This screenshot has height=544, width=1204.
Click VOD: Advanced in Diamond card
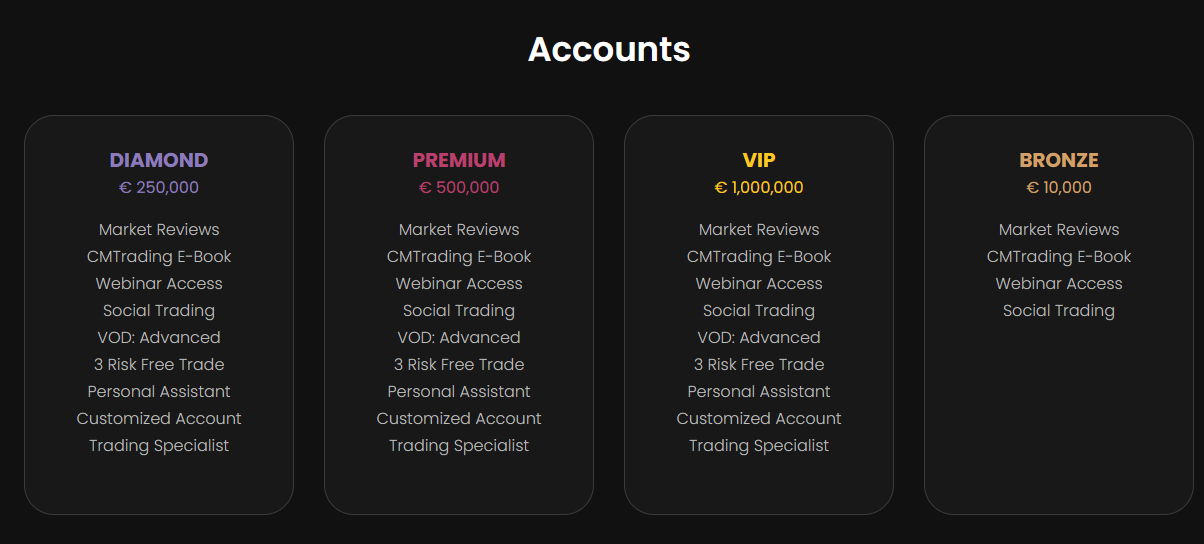tap(159, 337)
